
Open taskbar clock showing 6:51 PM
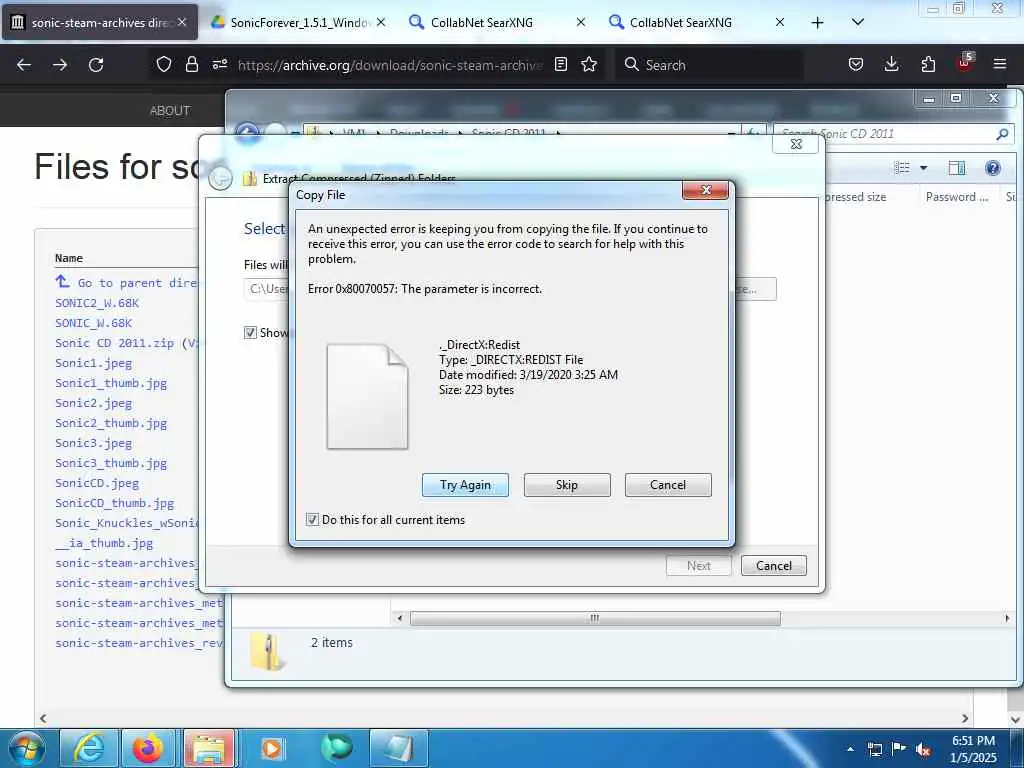point(973,749)
